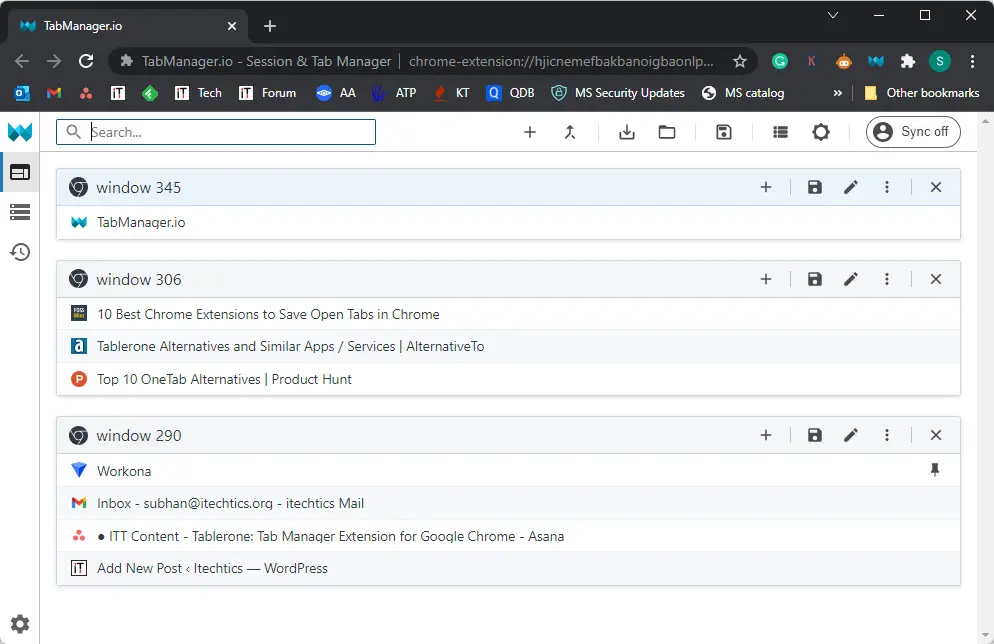Viewport: 994px width, 644px height.
Task: Open the windows view in sidebar
Action: click(x=20, y=172)
